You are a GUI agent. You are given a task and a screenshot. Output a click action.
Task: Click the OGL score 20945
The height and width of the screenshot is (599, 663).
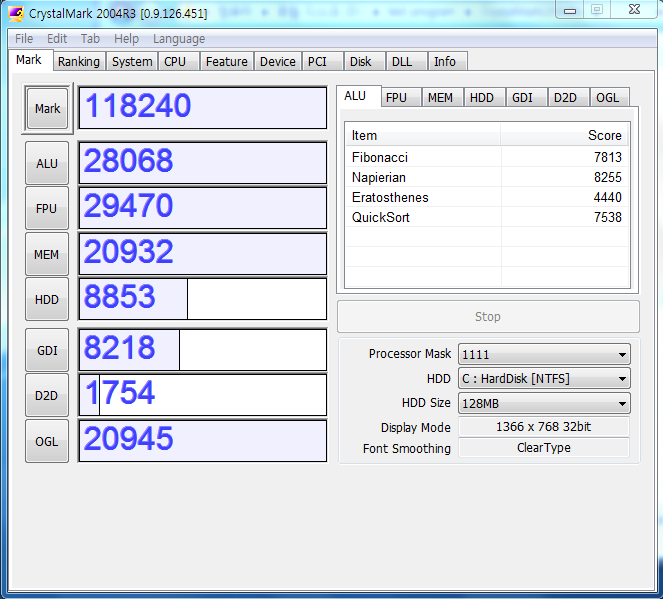[203, 440]
